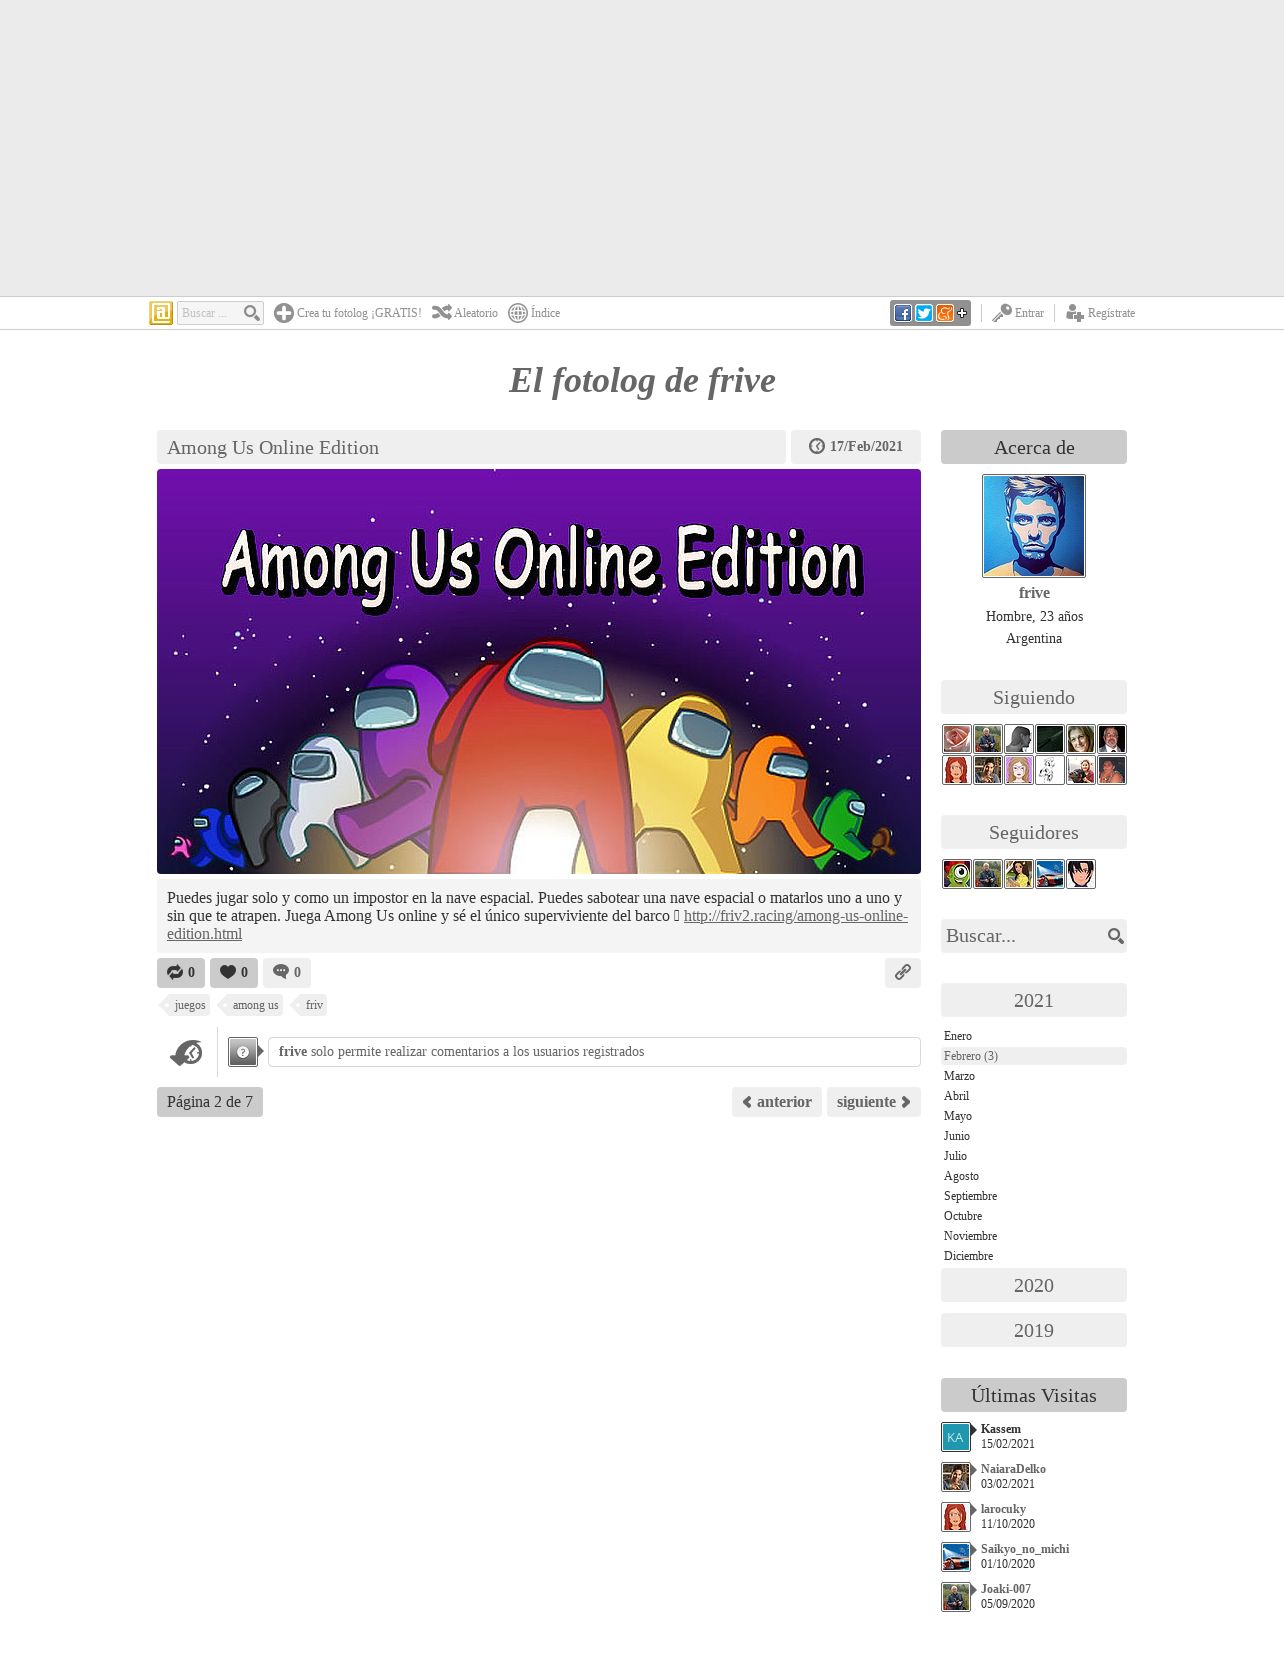The image size is (1284, 1663).
Task: Click the top bar search magnifier icon
Action: (252, 313)
